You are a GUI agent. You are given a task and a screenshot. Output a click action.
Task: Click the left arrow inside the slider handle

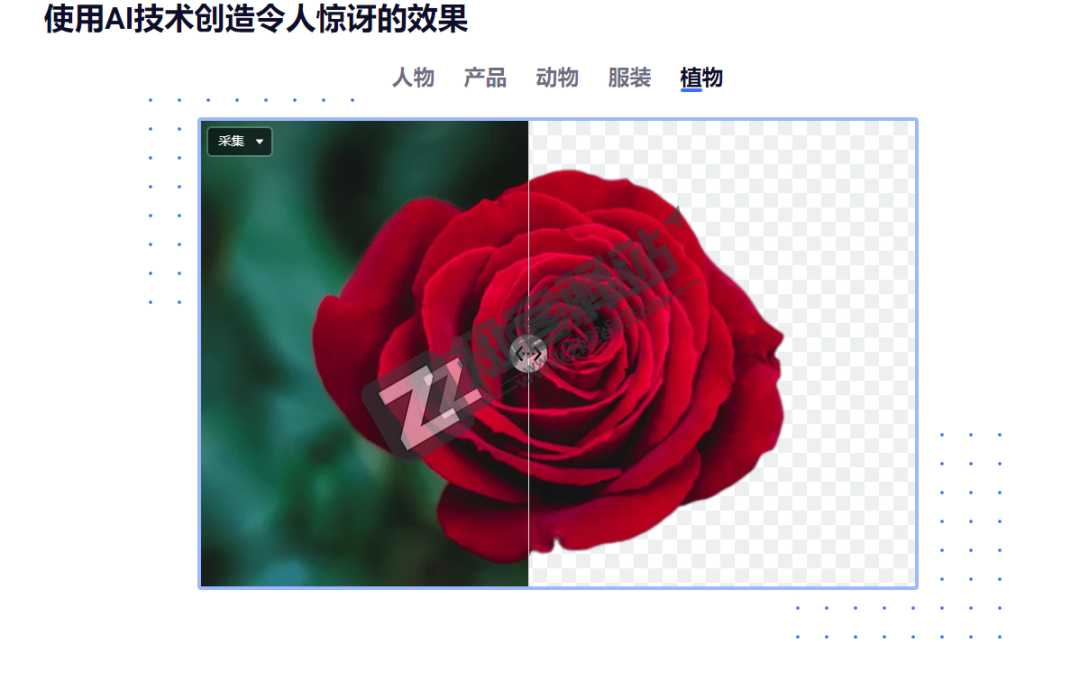coord(519,354)
